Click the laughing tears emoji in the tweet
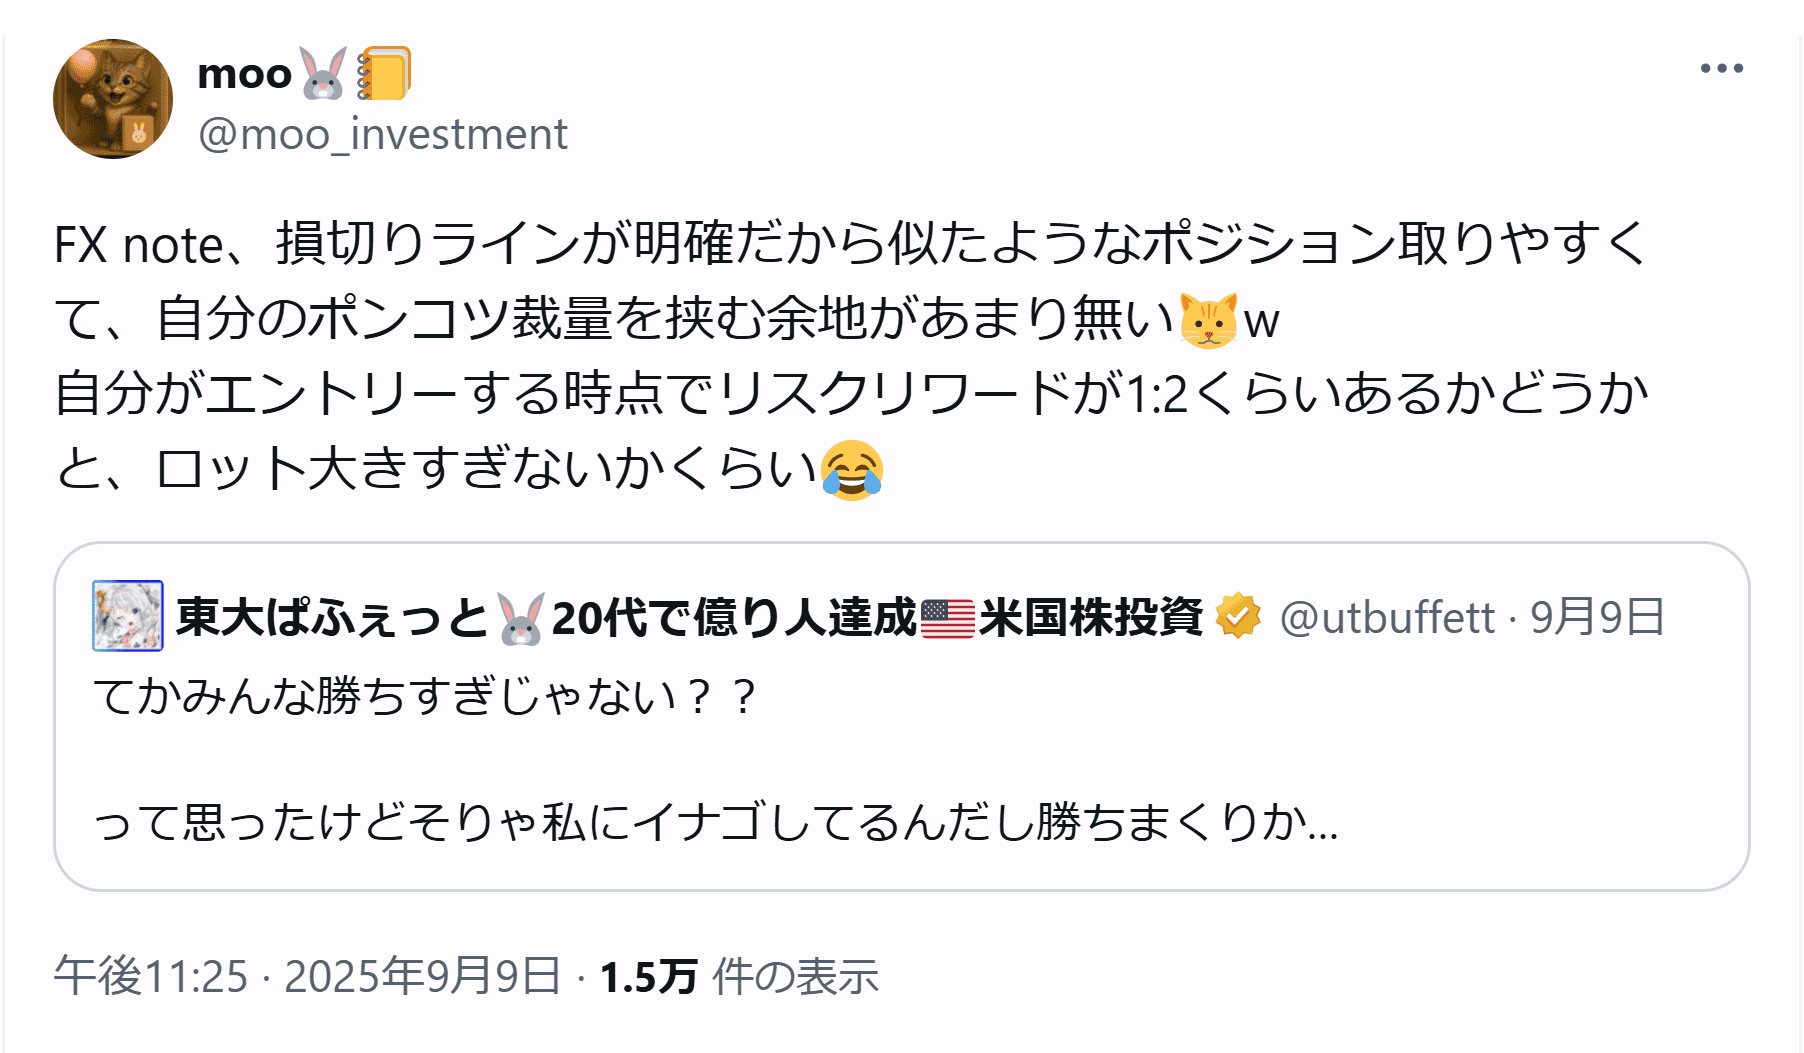Screen dimensions: 1804x1053 [x=851, y=470]
